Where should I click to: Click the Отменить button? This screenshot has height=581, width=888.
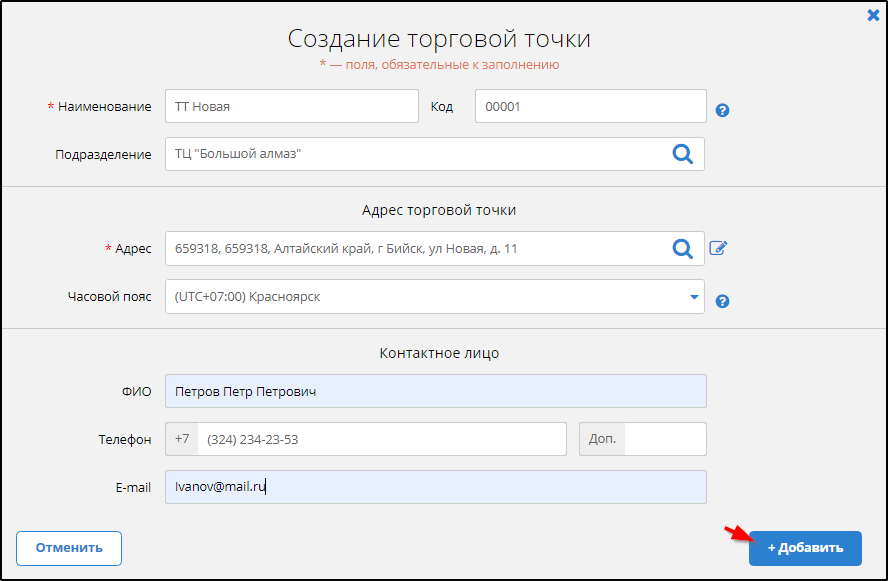point(69,548)
